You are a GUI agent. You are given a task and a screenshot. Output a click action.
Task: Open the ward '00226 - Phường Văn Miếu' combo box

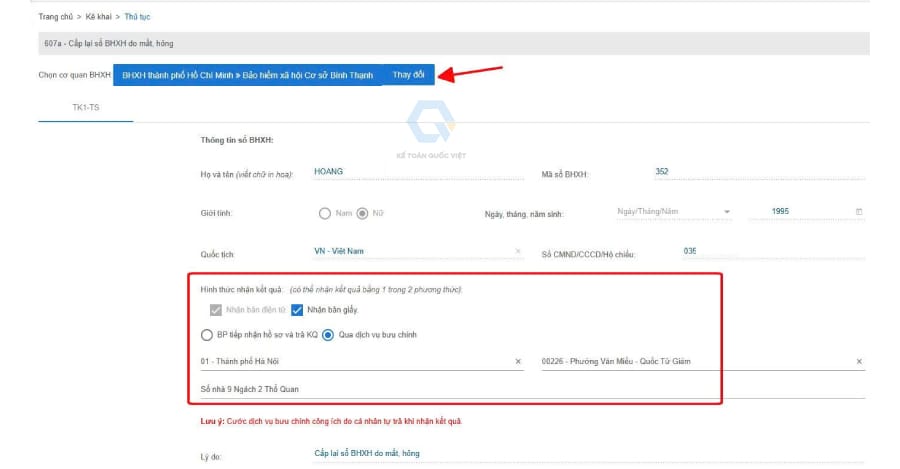coord(703,362)
